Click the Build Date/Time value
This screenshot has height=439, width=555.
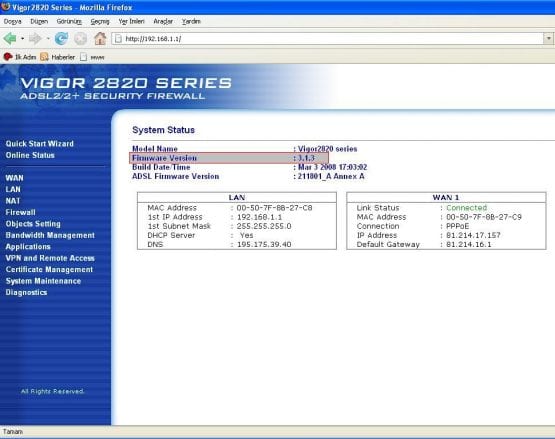(332, 167)
